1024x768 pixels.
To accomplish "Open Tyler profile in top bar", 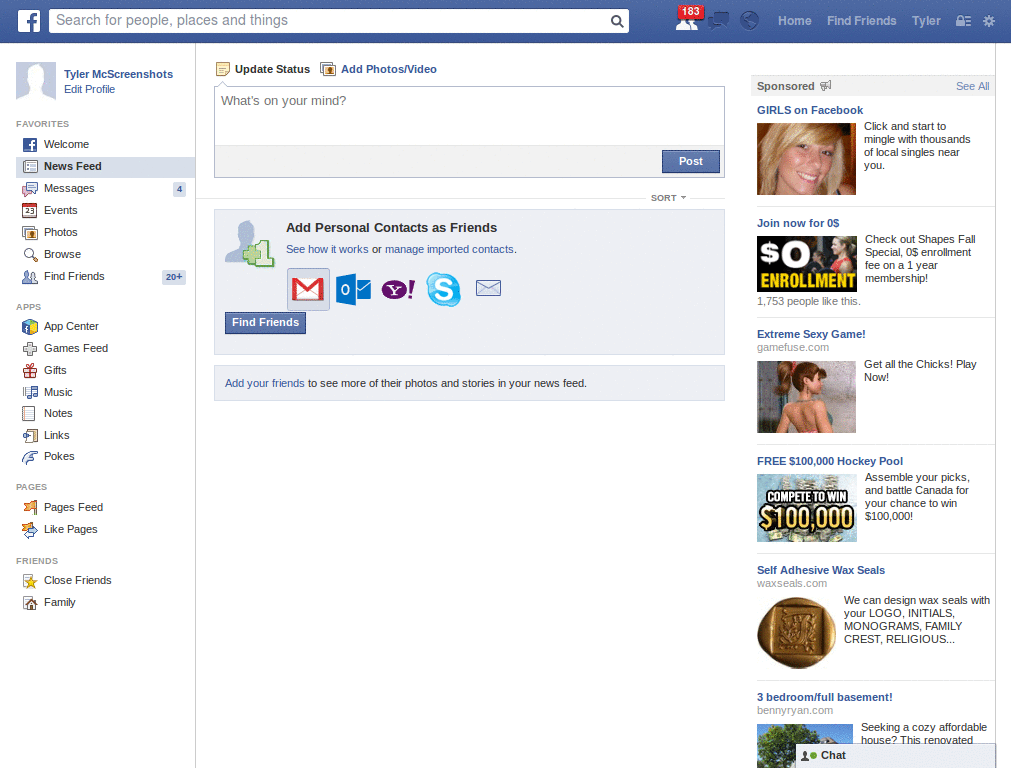I will point(926,21).
